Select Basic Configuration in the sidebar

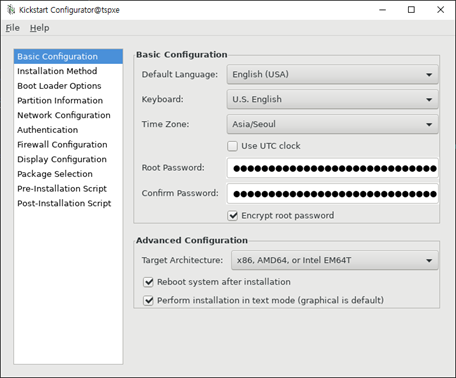[68, 56]
